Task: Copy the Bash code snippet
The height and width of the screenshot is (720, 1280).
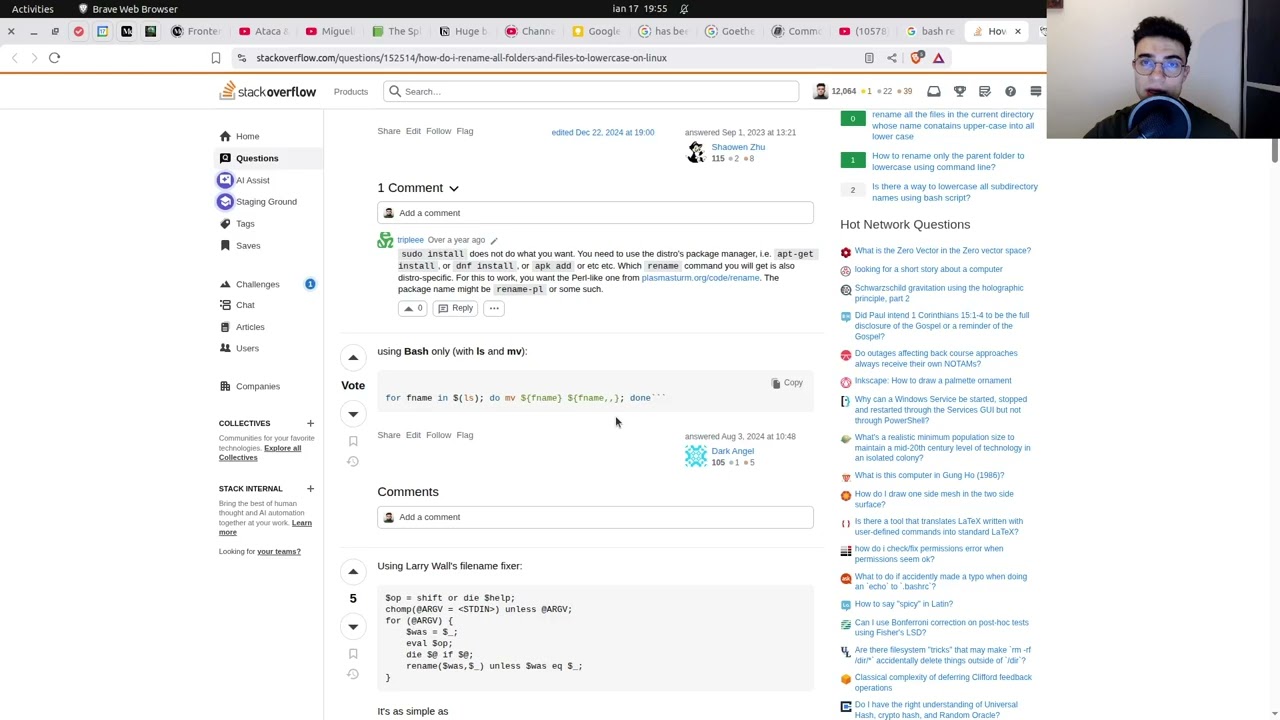Action: (787, 383)
